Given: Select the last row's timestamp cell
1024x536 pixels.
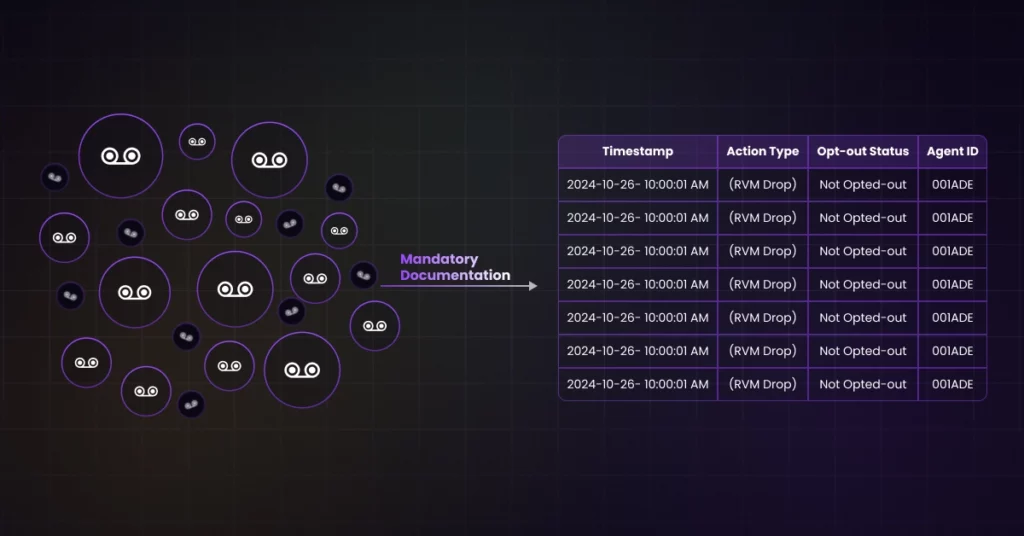Looking at the screenshot, I should 637,385.
